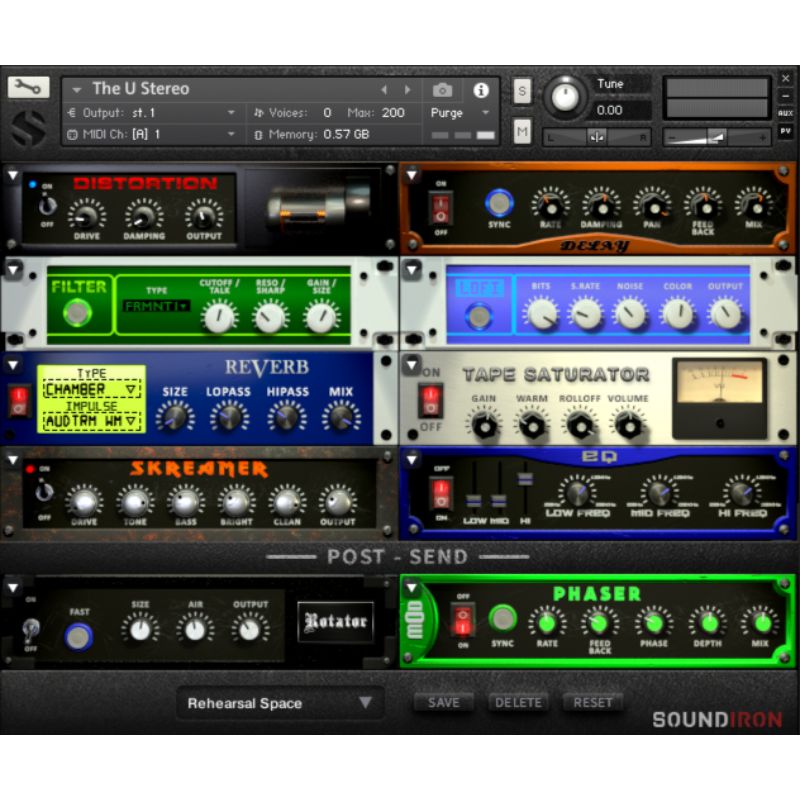Click the DELETE preset button
800x800 pixels.
518,703
